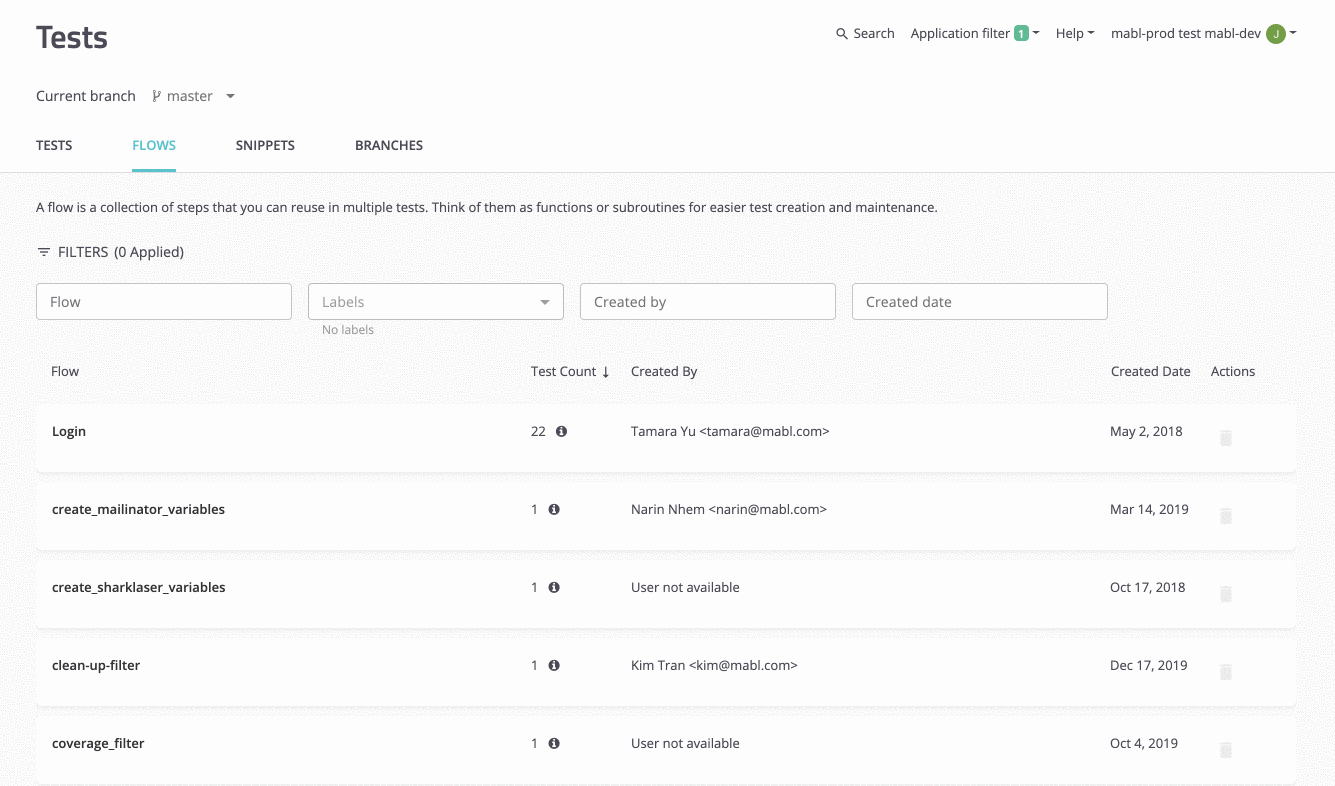This screenshot has width=1335, height=786.
Task: Click the Test Count sort arrow
Action: coord(606,372)
